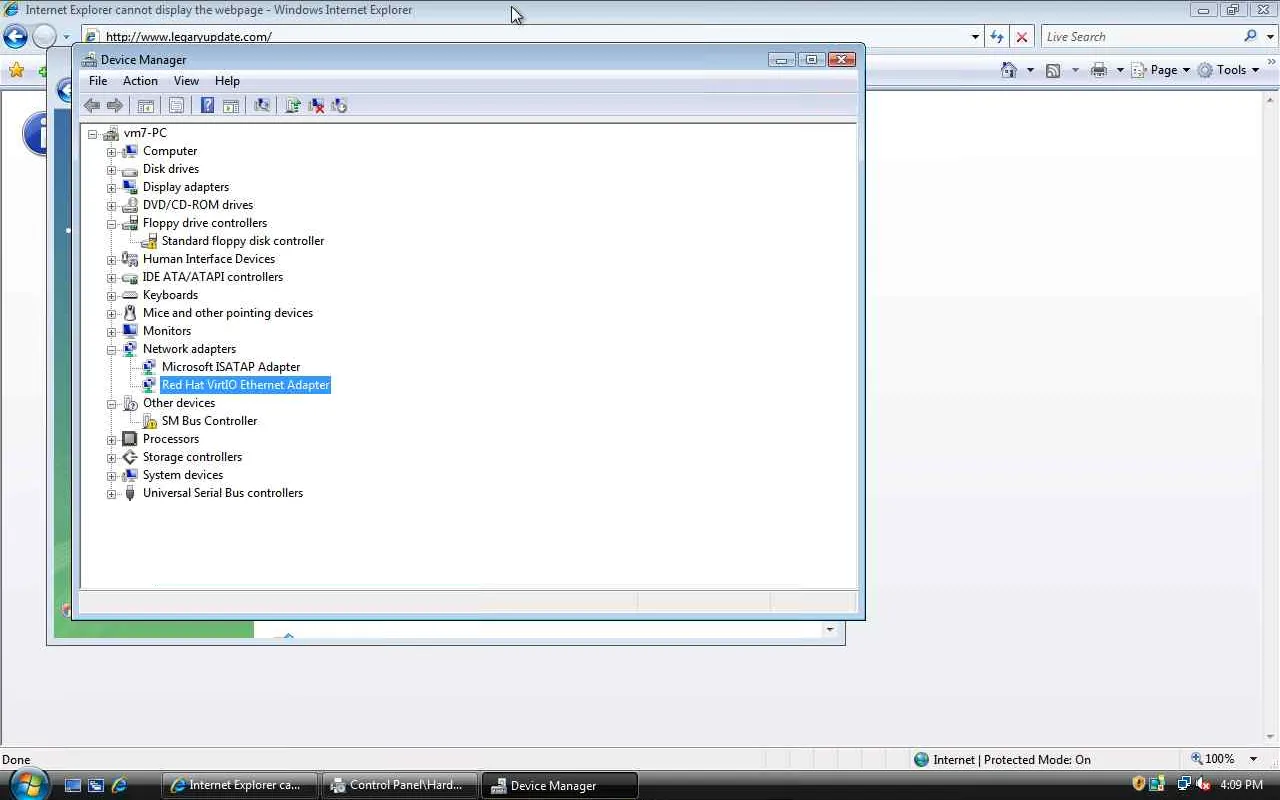Click the show/hide action pane toolbar icon
Viewport: 1280px width, 800px height.
point(231,105)
